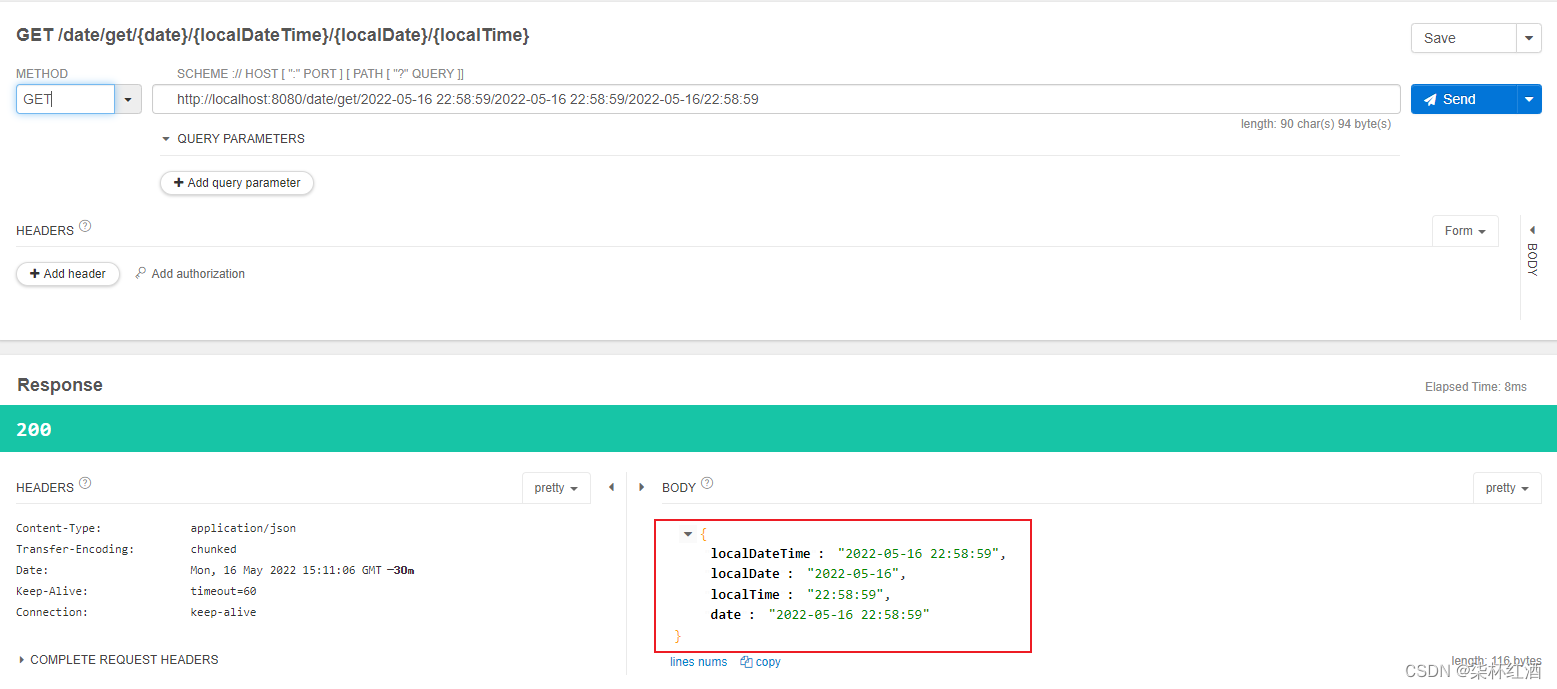
Task: Open the Form dropdown in headers section
Action: click(x=1464, y=230)
